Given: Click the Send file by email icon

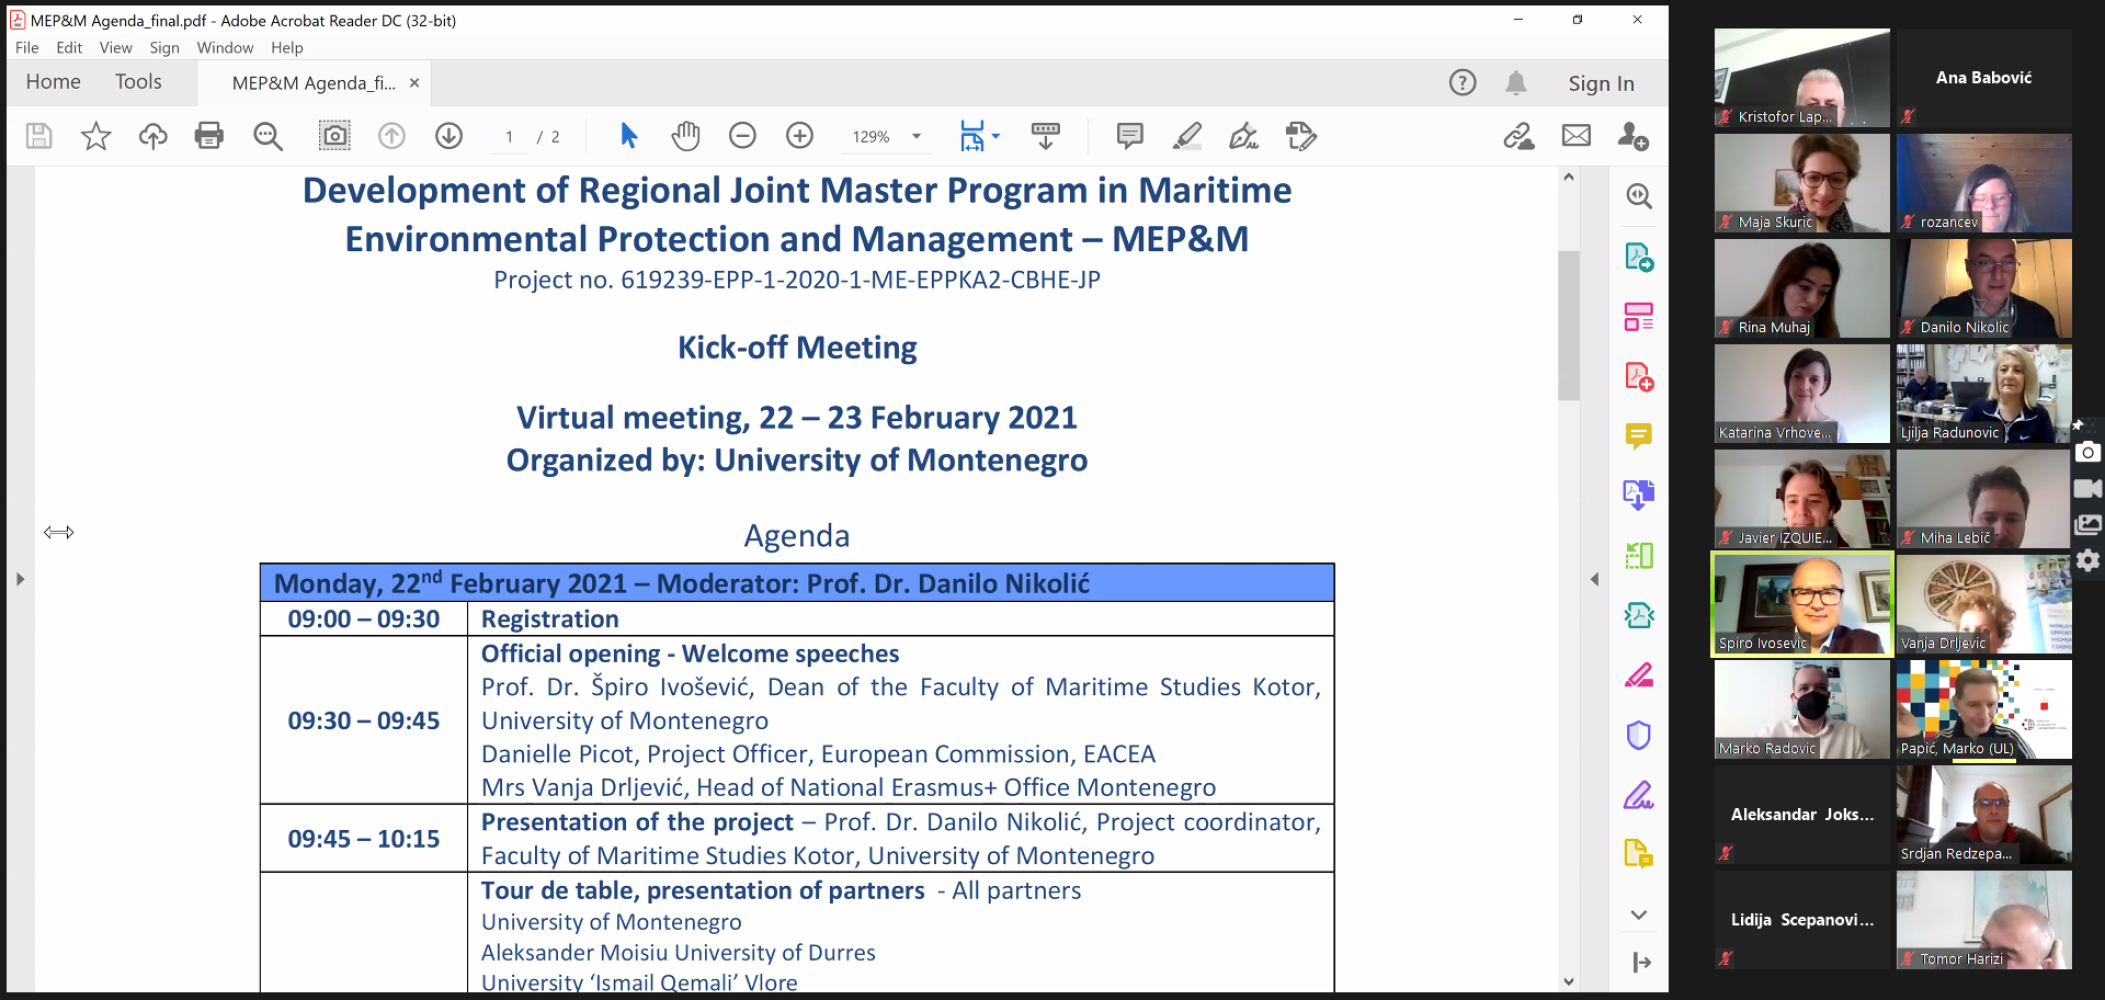Looking at the screenshot, I should [x=1576, y=136].
